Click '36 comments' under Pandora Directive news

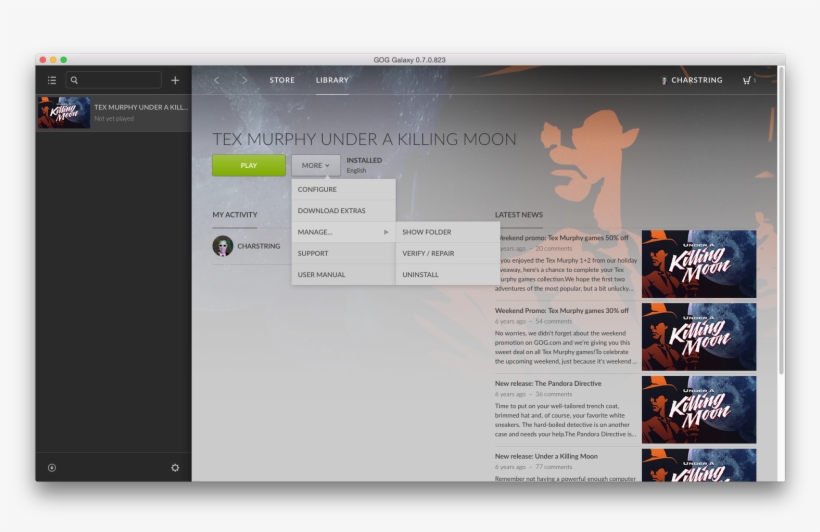point(554,394)
